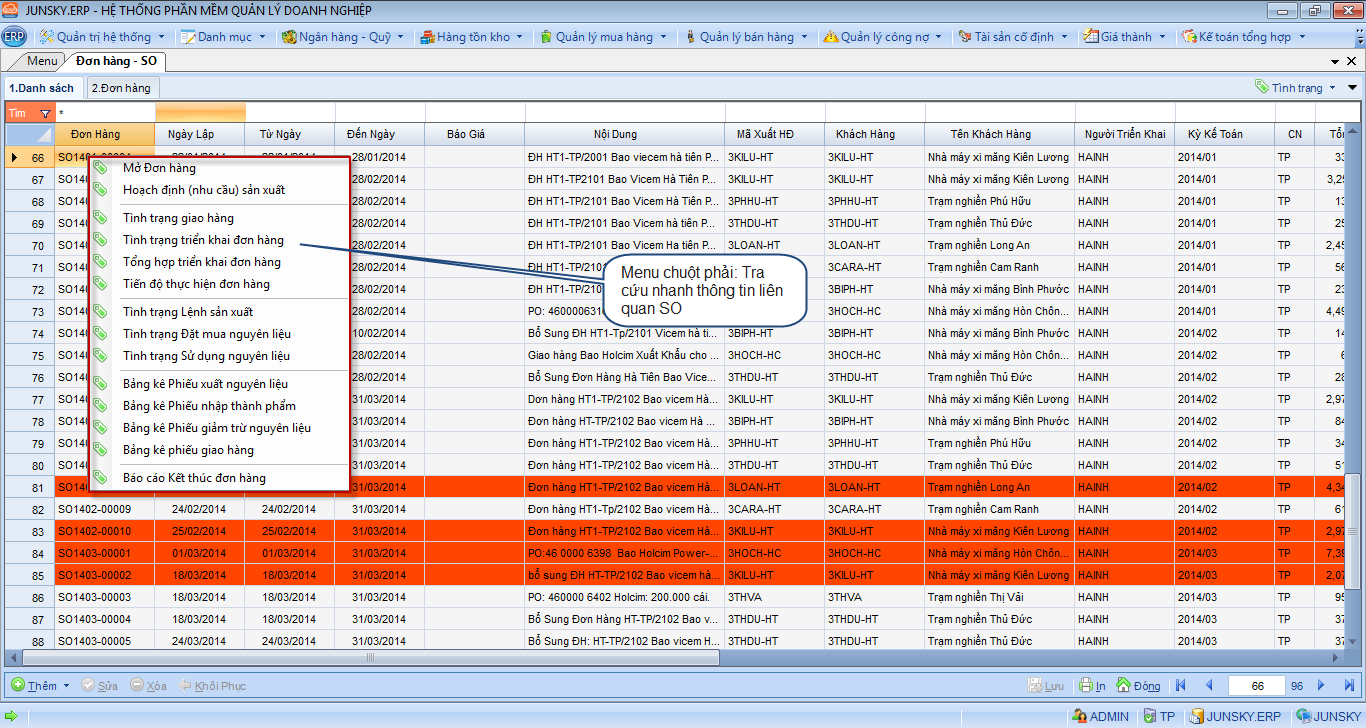Screen dimensions: 1366x728
Task: Go to the first record arrow
Action: 1181,685
